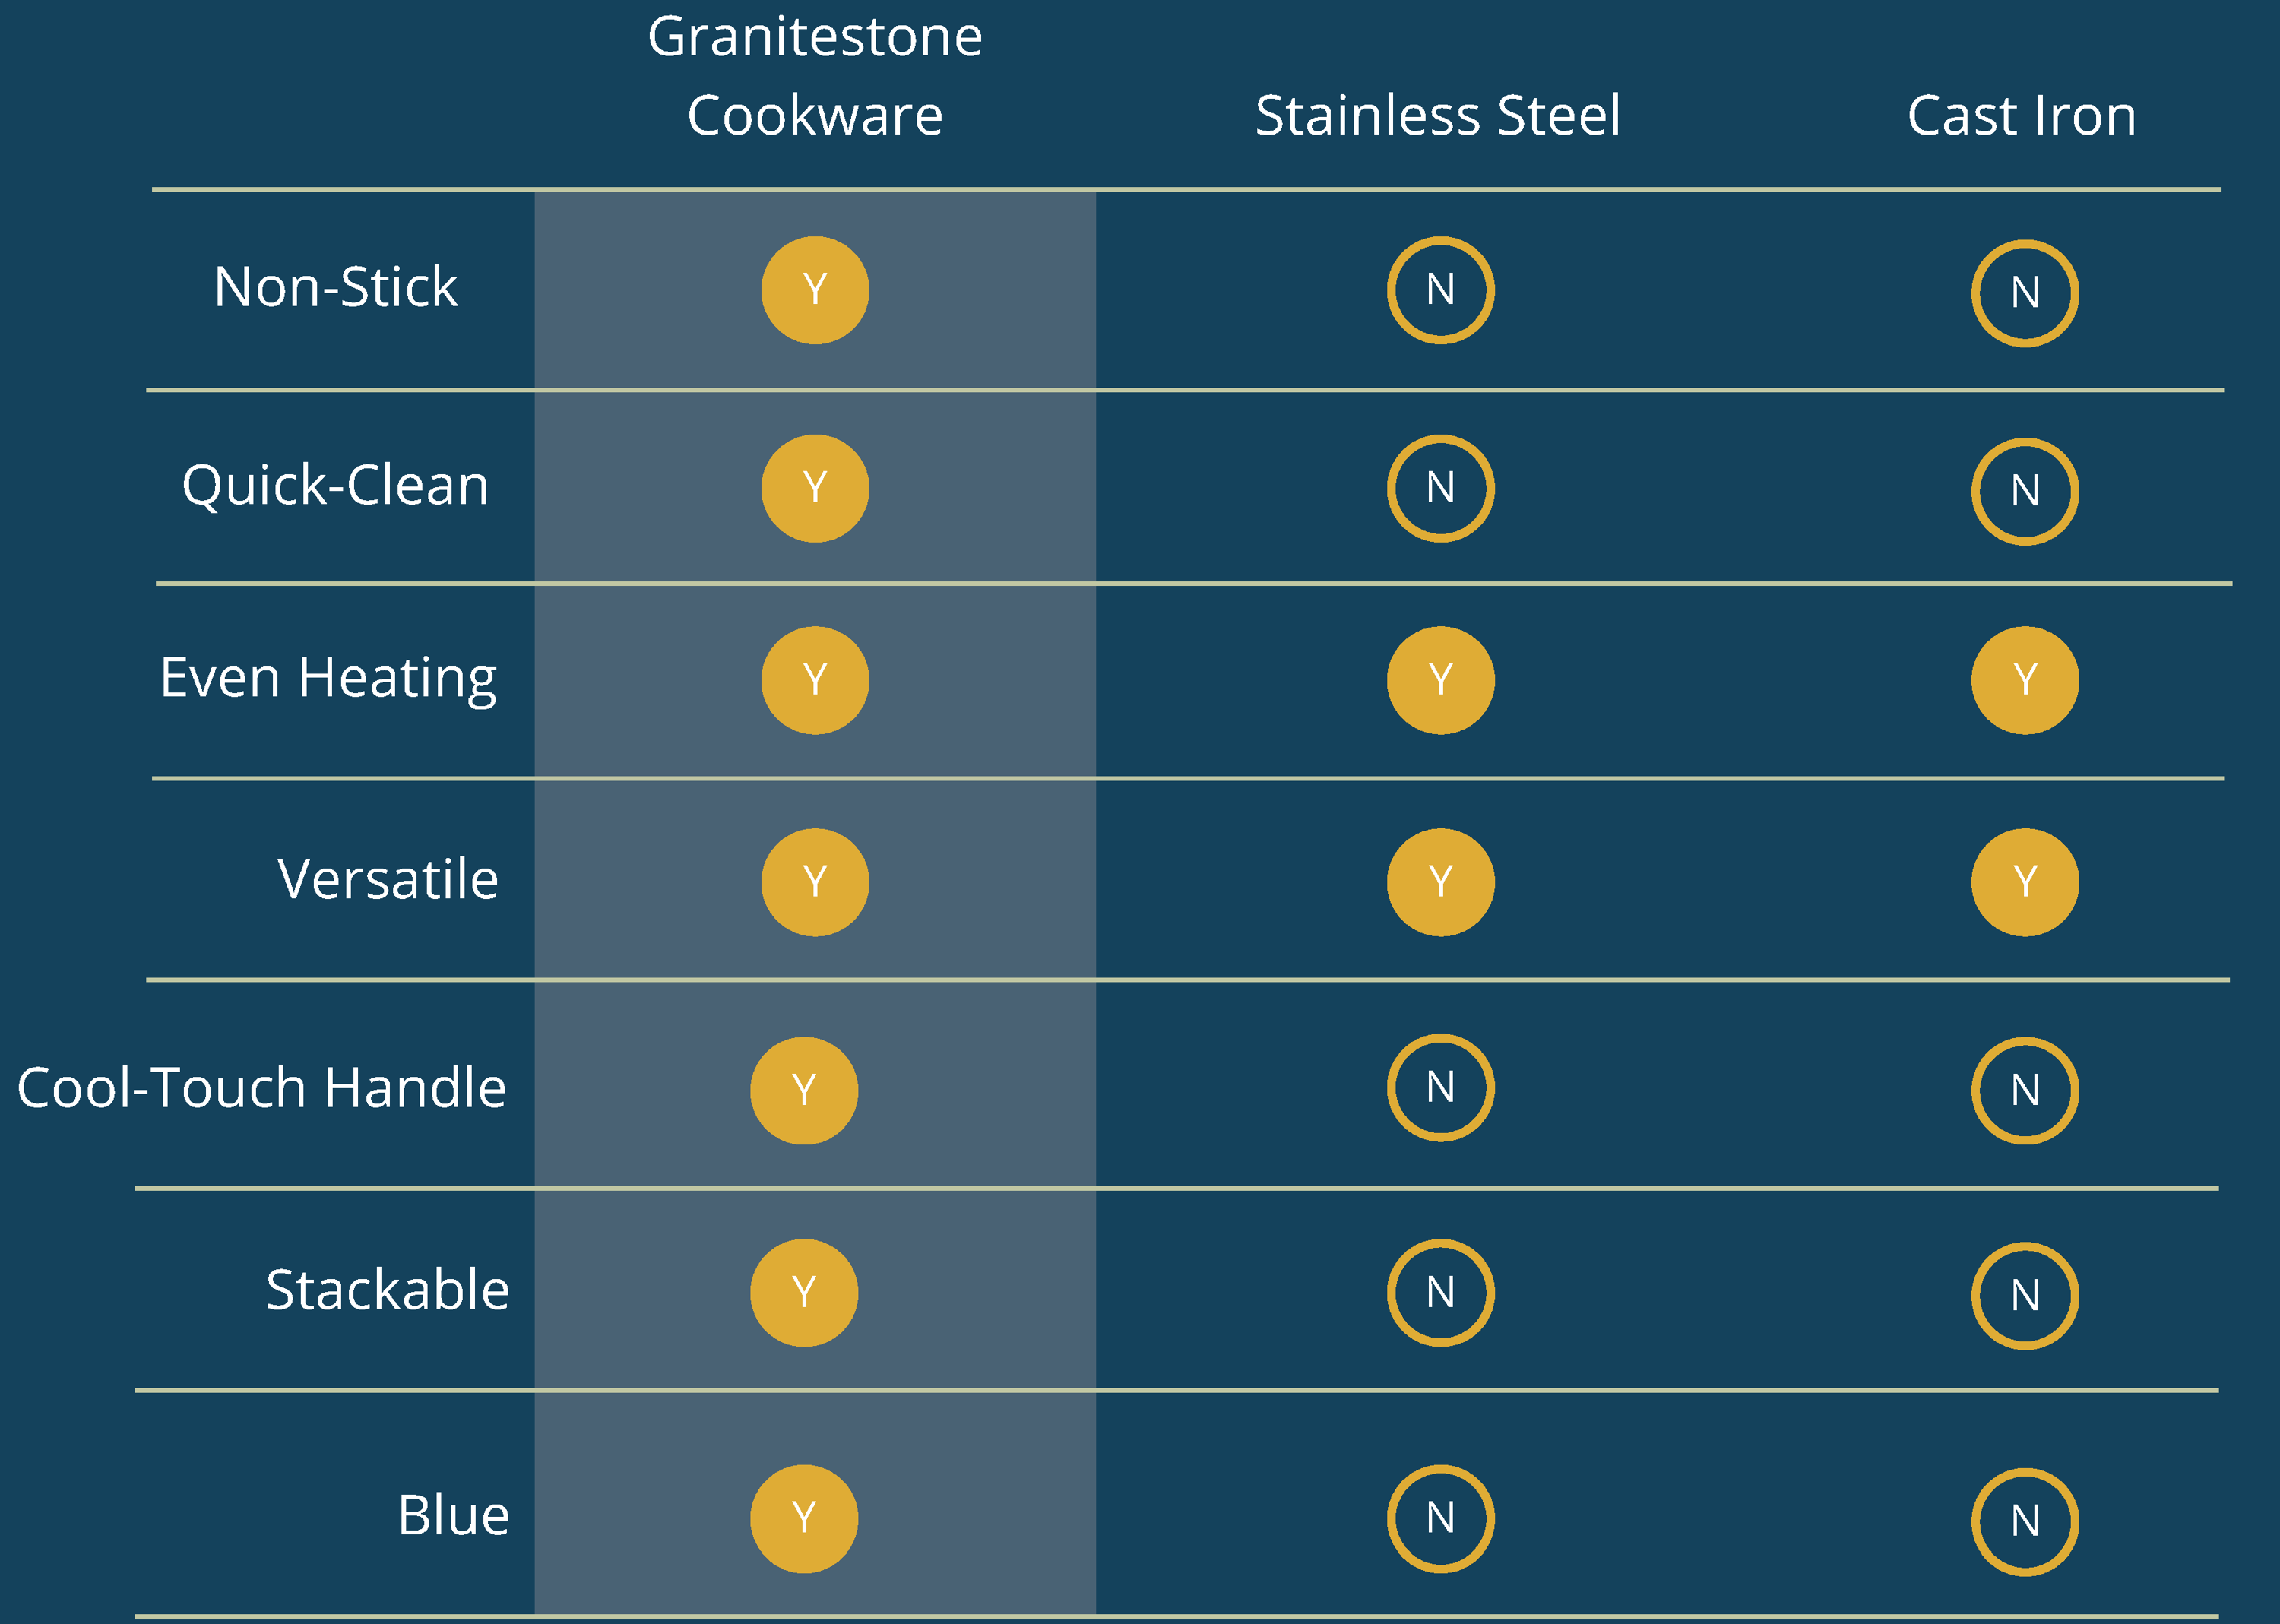
Task: Click Stainless Steel Stackable N badge
Action: coord(1440,1293)
